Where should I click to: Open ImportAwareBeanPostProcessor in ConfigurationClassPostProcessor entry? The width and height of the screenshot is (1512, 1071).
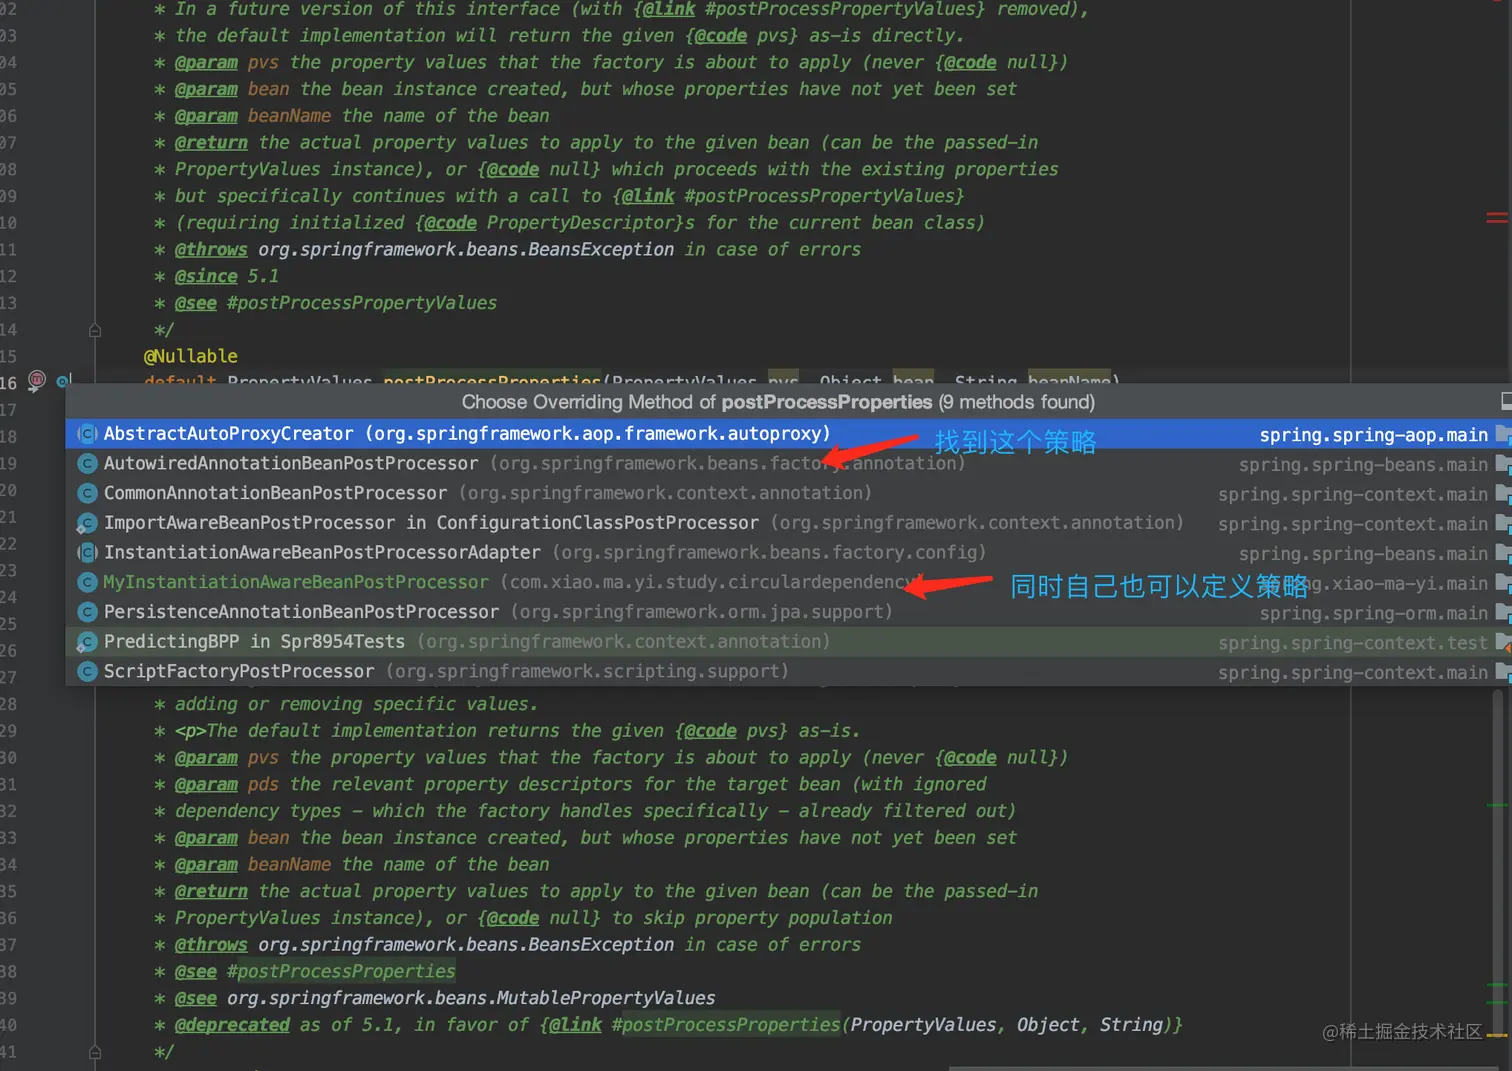pyautogui.click(x=788, y=523)
